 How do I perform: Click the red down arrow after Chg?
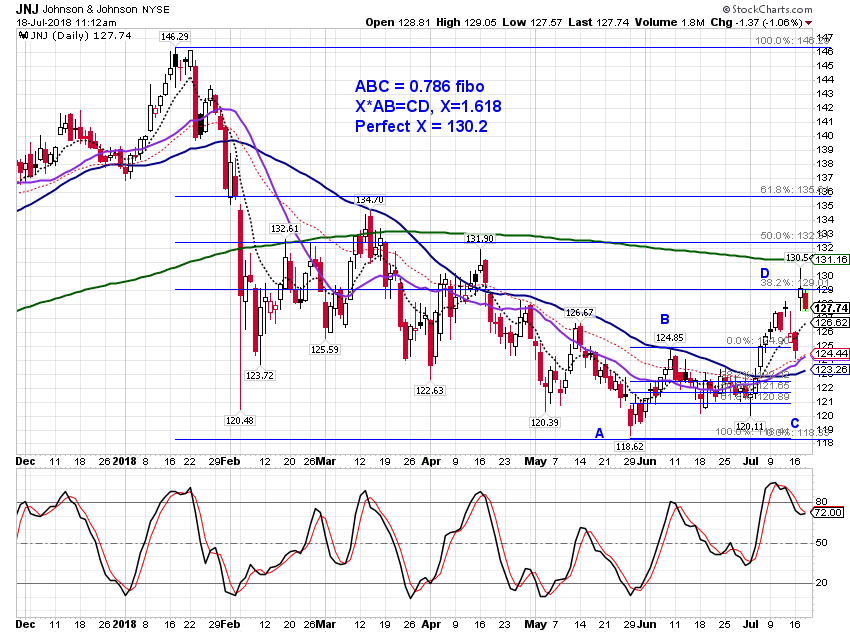coord(808,23)
